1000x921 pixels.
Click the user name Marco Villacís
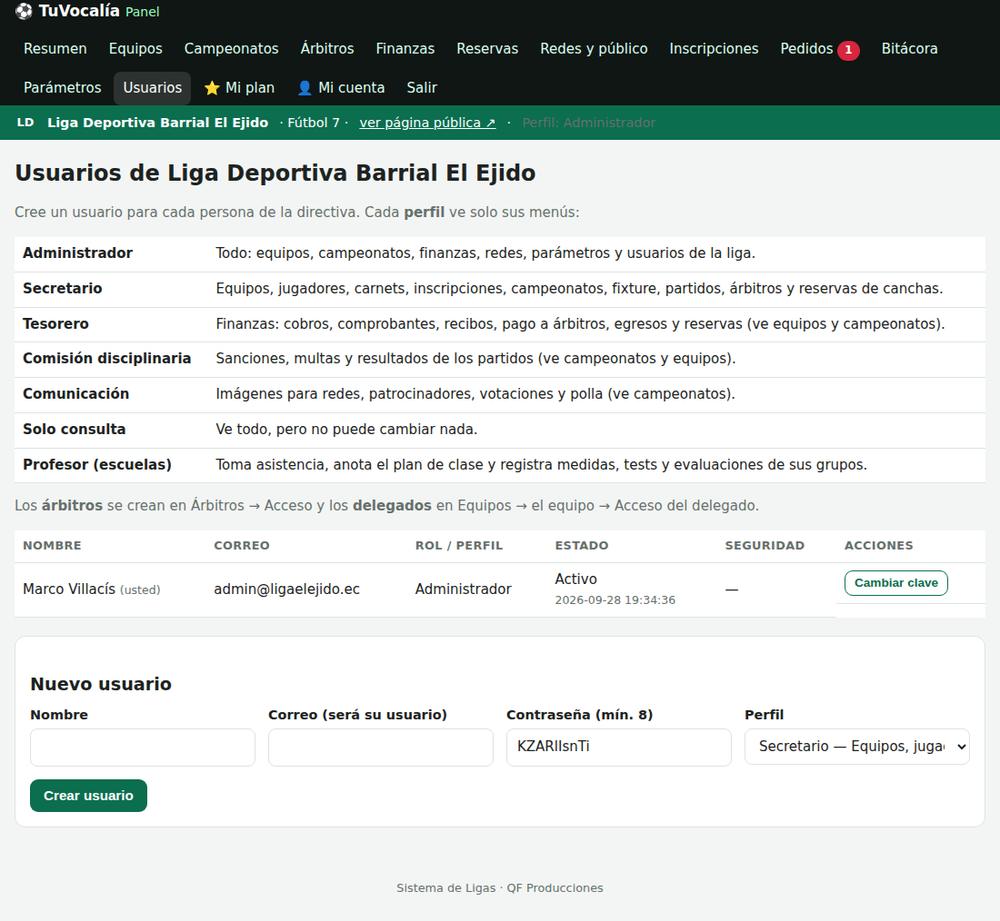coord(69,589)
